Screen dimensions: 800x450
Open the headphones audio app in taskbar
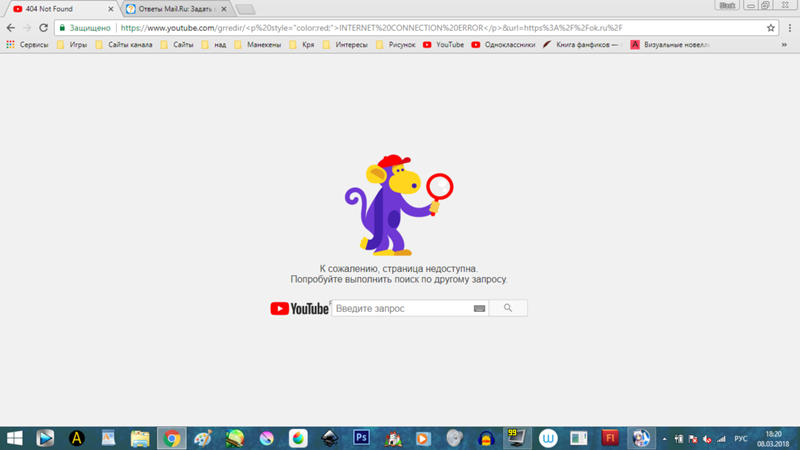pyautogui.click(x=486, y=438)
